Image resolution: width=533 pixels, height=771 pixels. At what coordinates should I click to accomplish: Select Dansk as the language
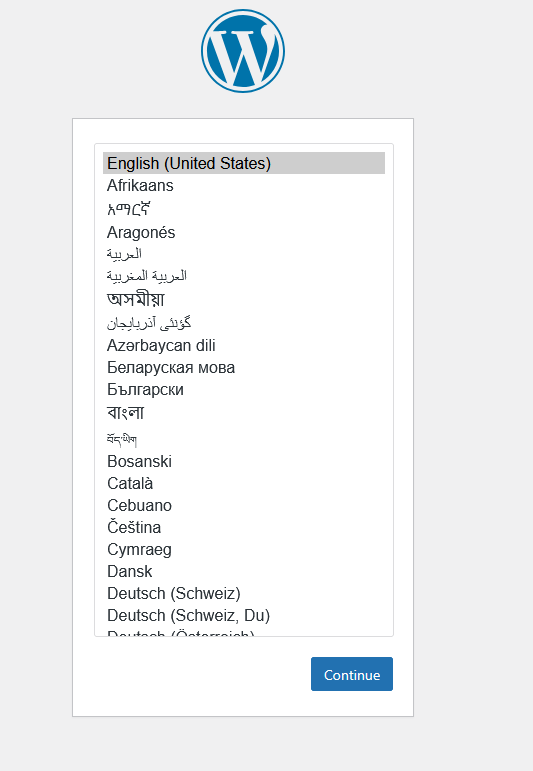tap(244, 571)
